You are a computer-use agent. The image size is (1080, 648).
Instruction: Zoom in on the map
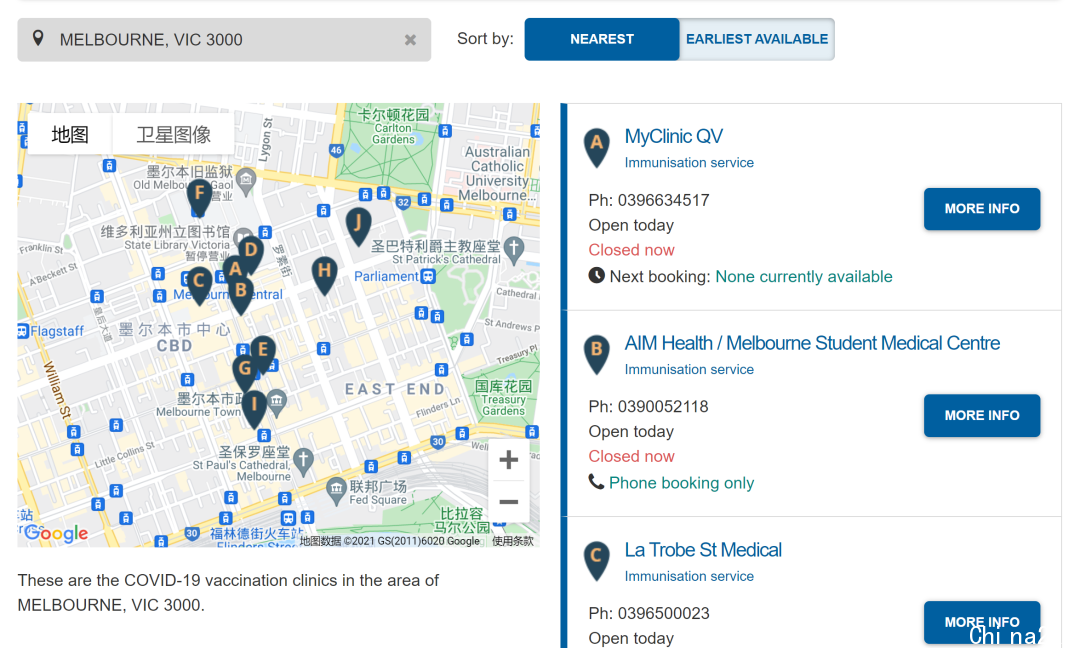pos(508,460)
